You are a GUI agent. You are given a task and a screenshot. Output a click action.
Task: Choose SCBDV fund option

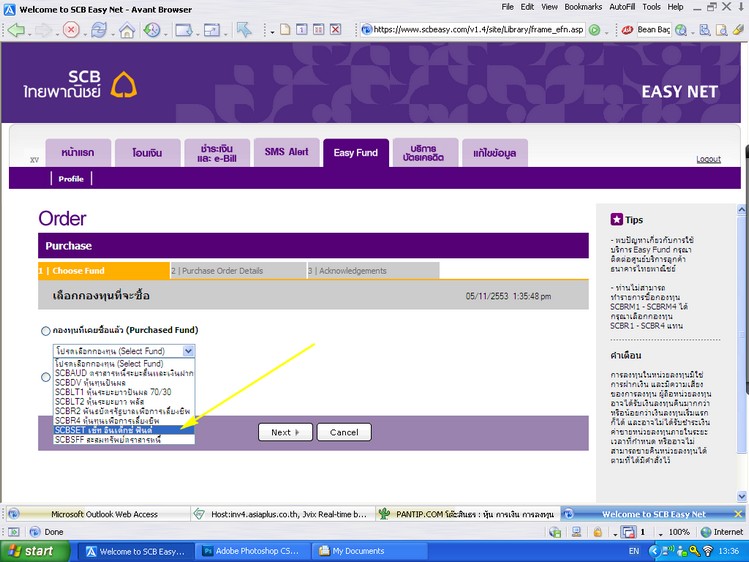(x=124, y=382)
